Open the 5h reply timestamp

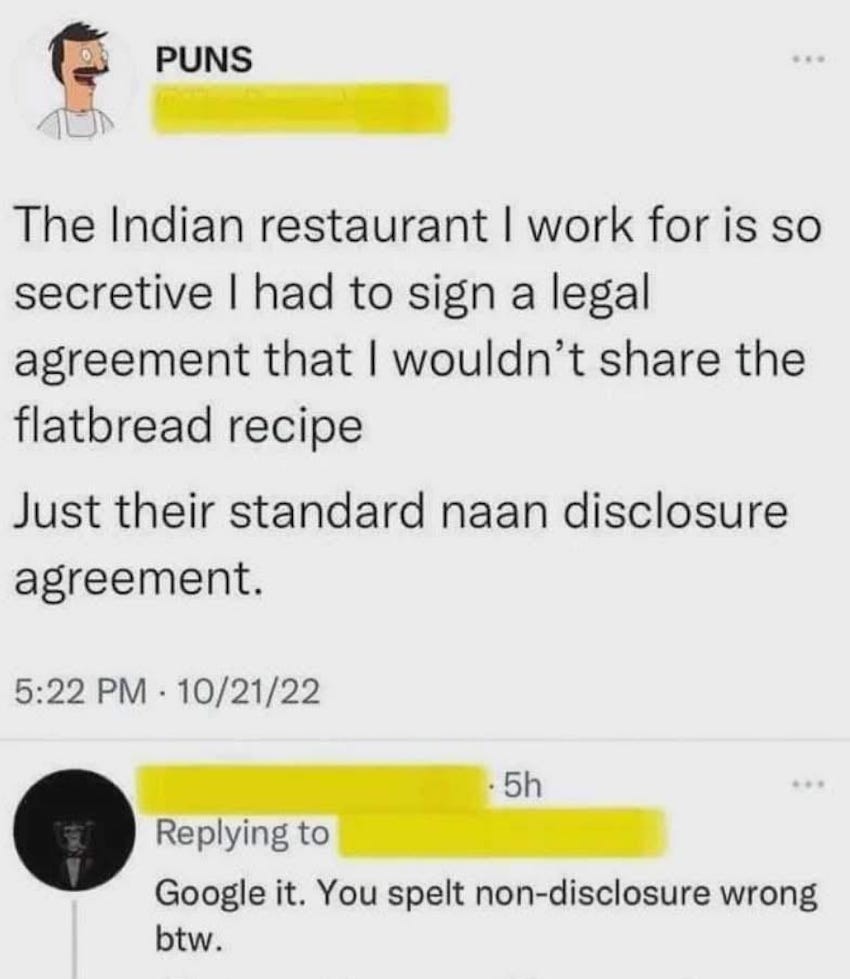pos(522,785)
